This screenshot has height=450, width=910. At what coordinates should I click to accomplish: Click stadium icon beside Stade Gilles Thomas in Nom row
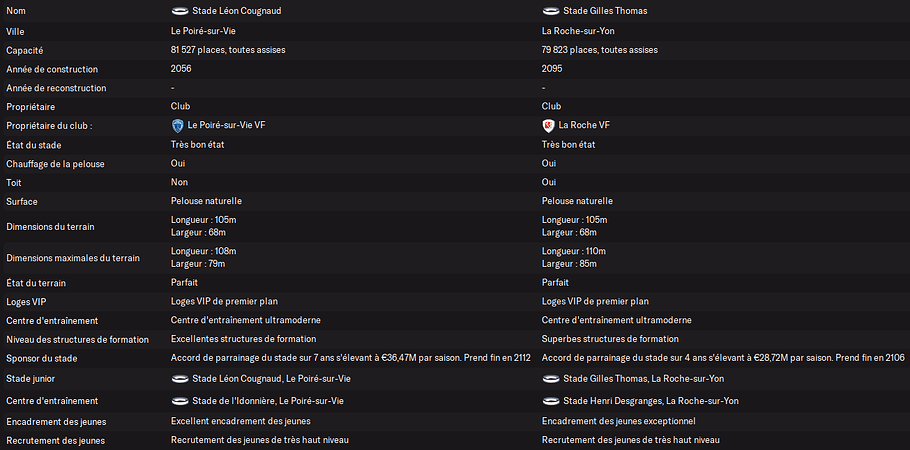(x=550, y=11)
